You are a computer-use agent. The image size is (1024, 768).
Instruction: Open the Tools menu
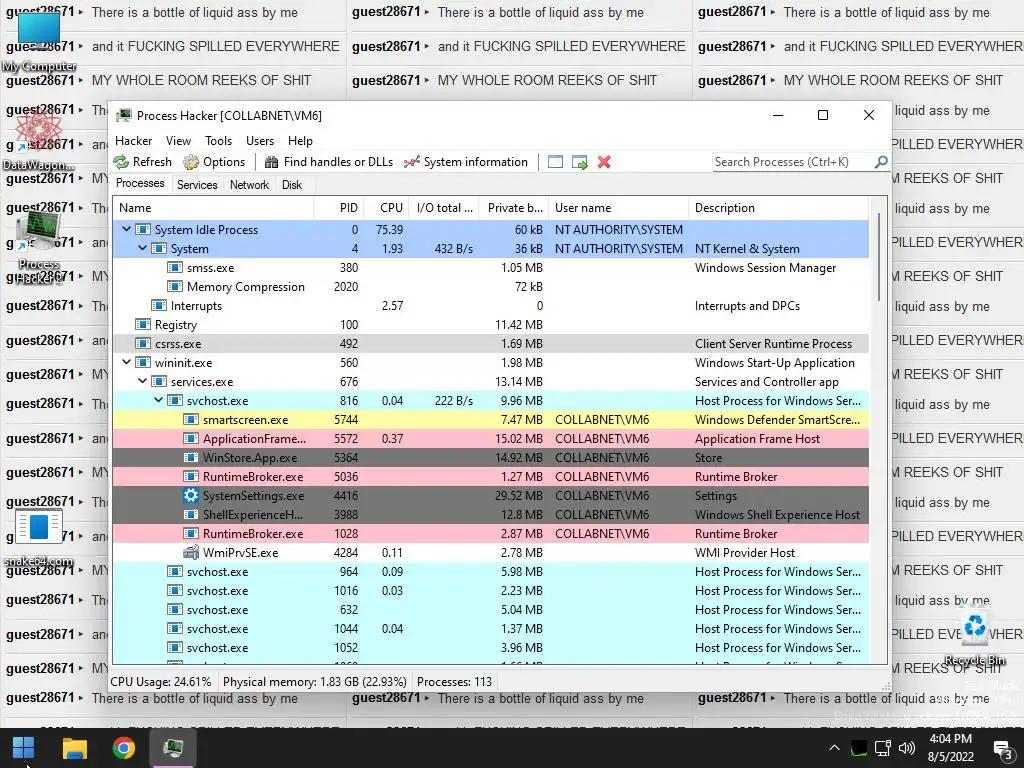point(218,141)
